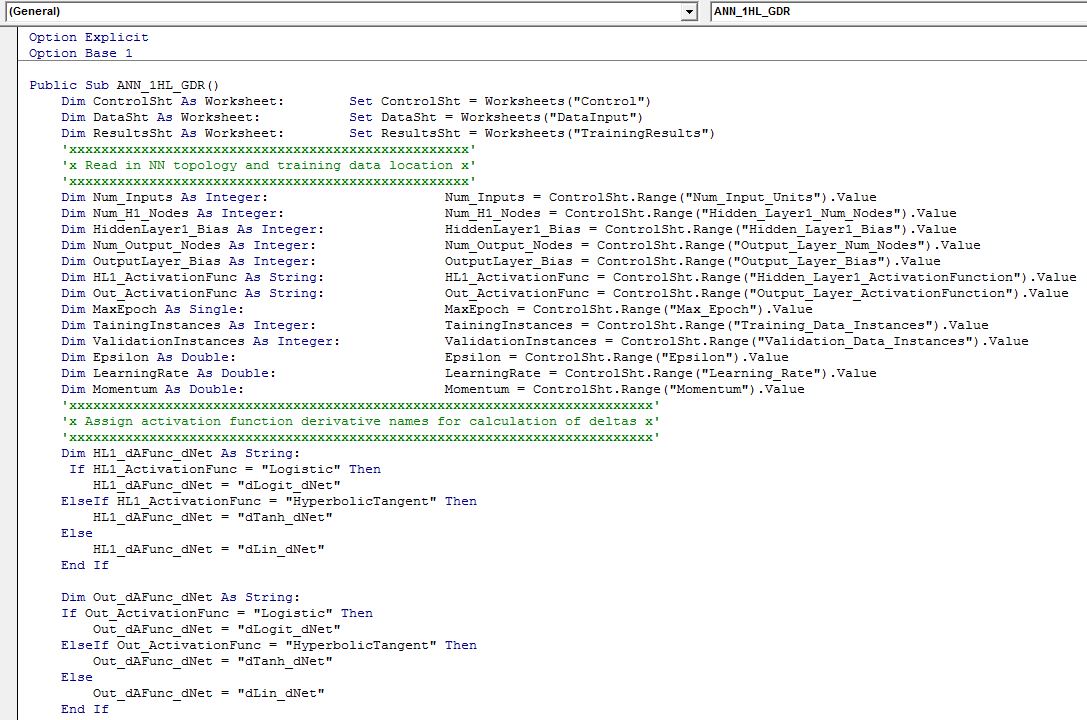Click the HL1_dAFunc_dNet = "dTanh_dNet" assignment

(x=212, y=517)
